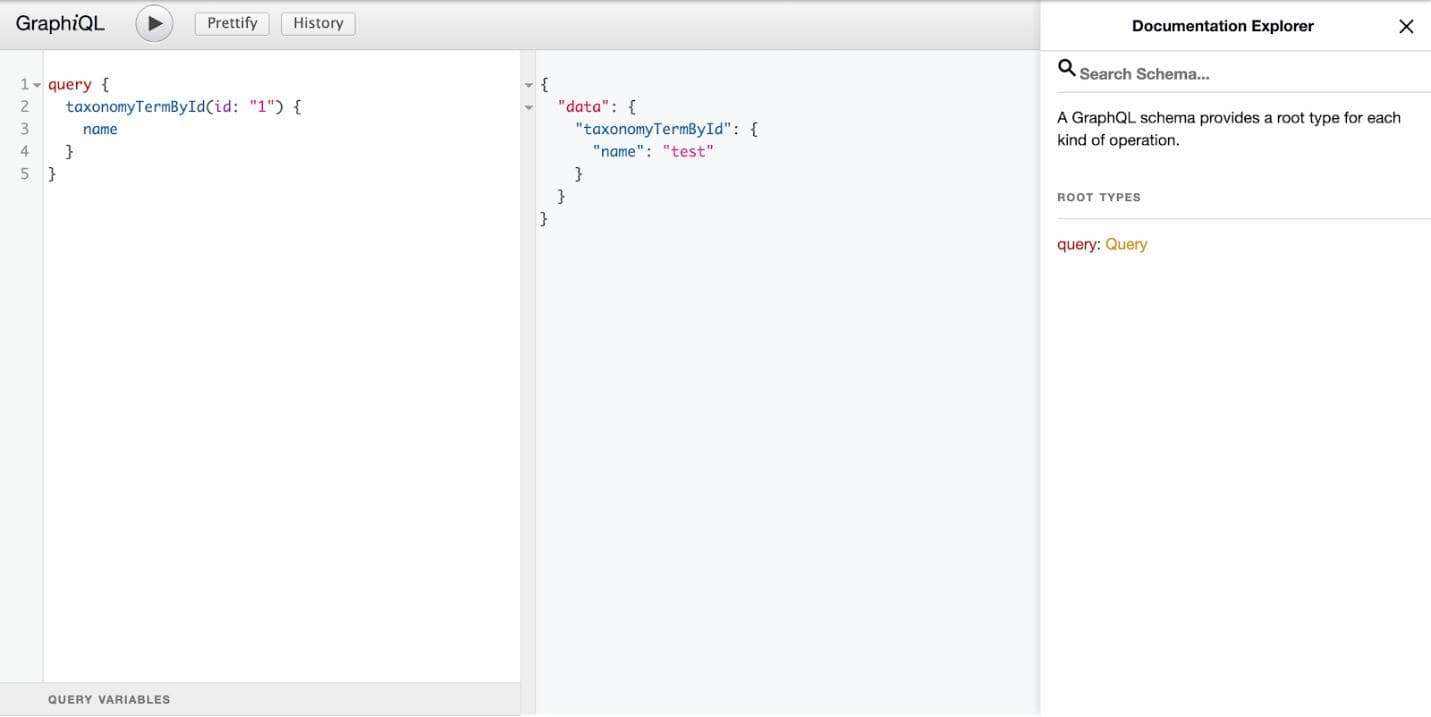
Task: Click the Search Schema input field
Action: click(x=1150, y=72)
